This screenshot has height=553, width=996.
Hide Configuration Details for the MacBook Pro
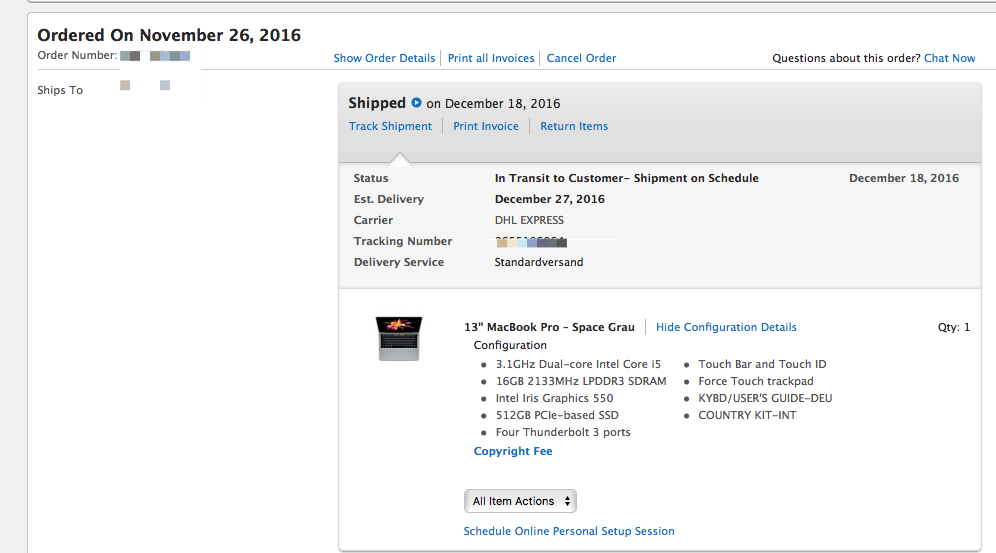726,327
